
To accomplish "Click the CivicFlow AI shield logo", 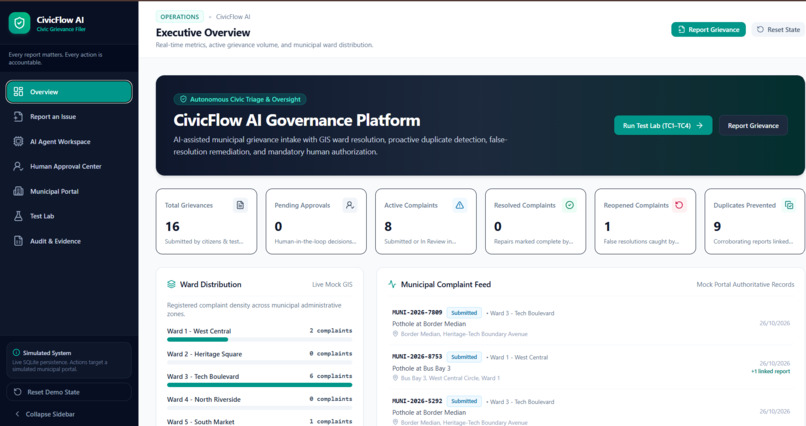I will coord(20,23).
